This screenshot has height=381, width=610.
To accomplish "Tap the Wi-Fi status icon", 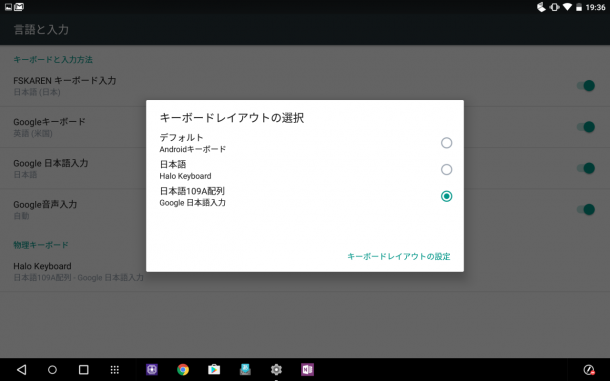I will coord(567,7).
